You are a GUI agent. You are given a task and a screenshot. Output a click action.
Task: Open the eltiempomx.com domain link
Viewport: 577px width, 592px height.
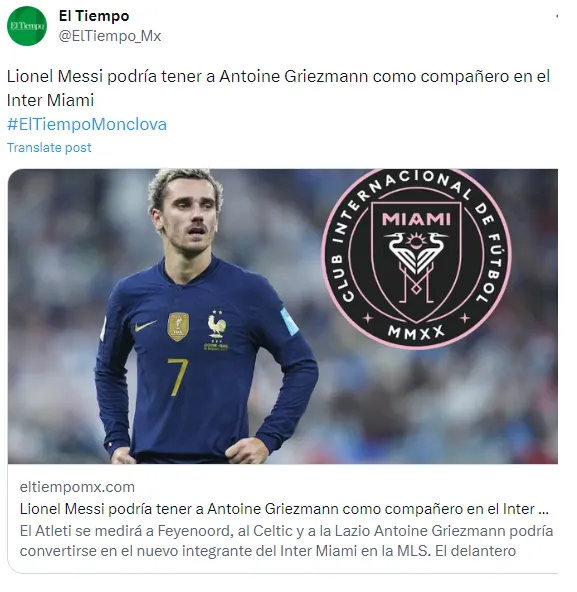pyautogui.click(x=77, y=487)
